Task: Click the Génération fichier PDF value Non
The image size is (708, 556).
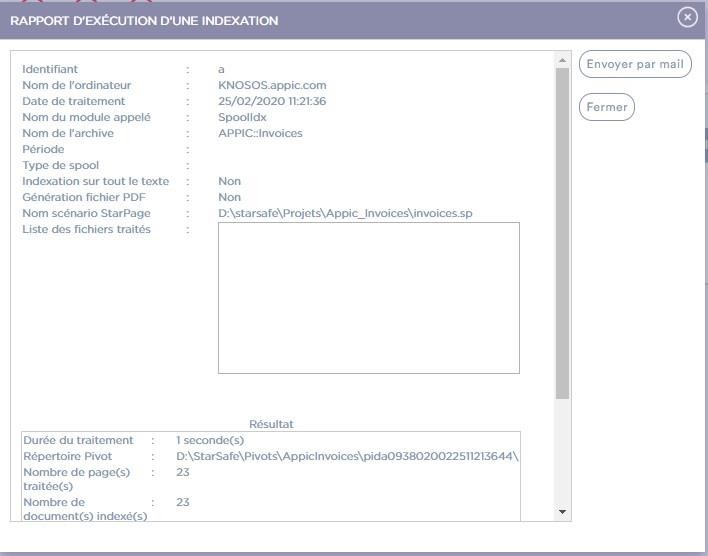Action: pyautogui.click(x=229, y=197)
